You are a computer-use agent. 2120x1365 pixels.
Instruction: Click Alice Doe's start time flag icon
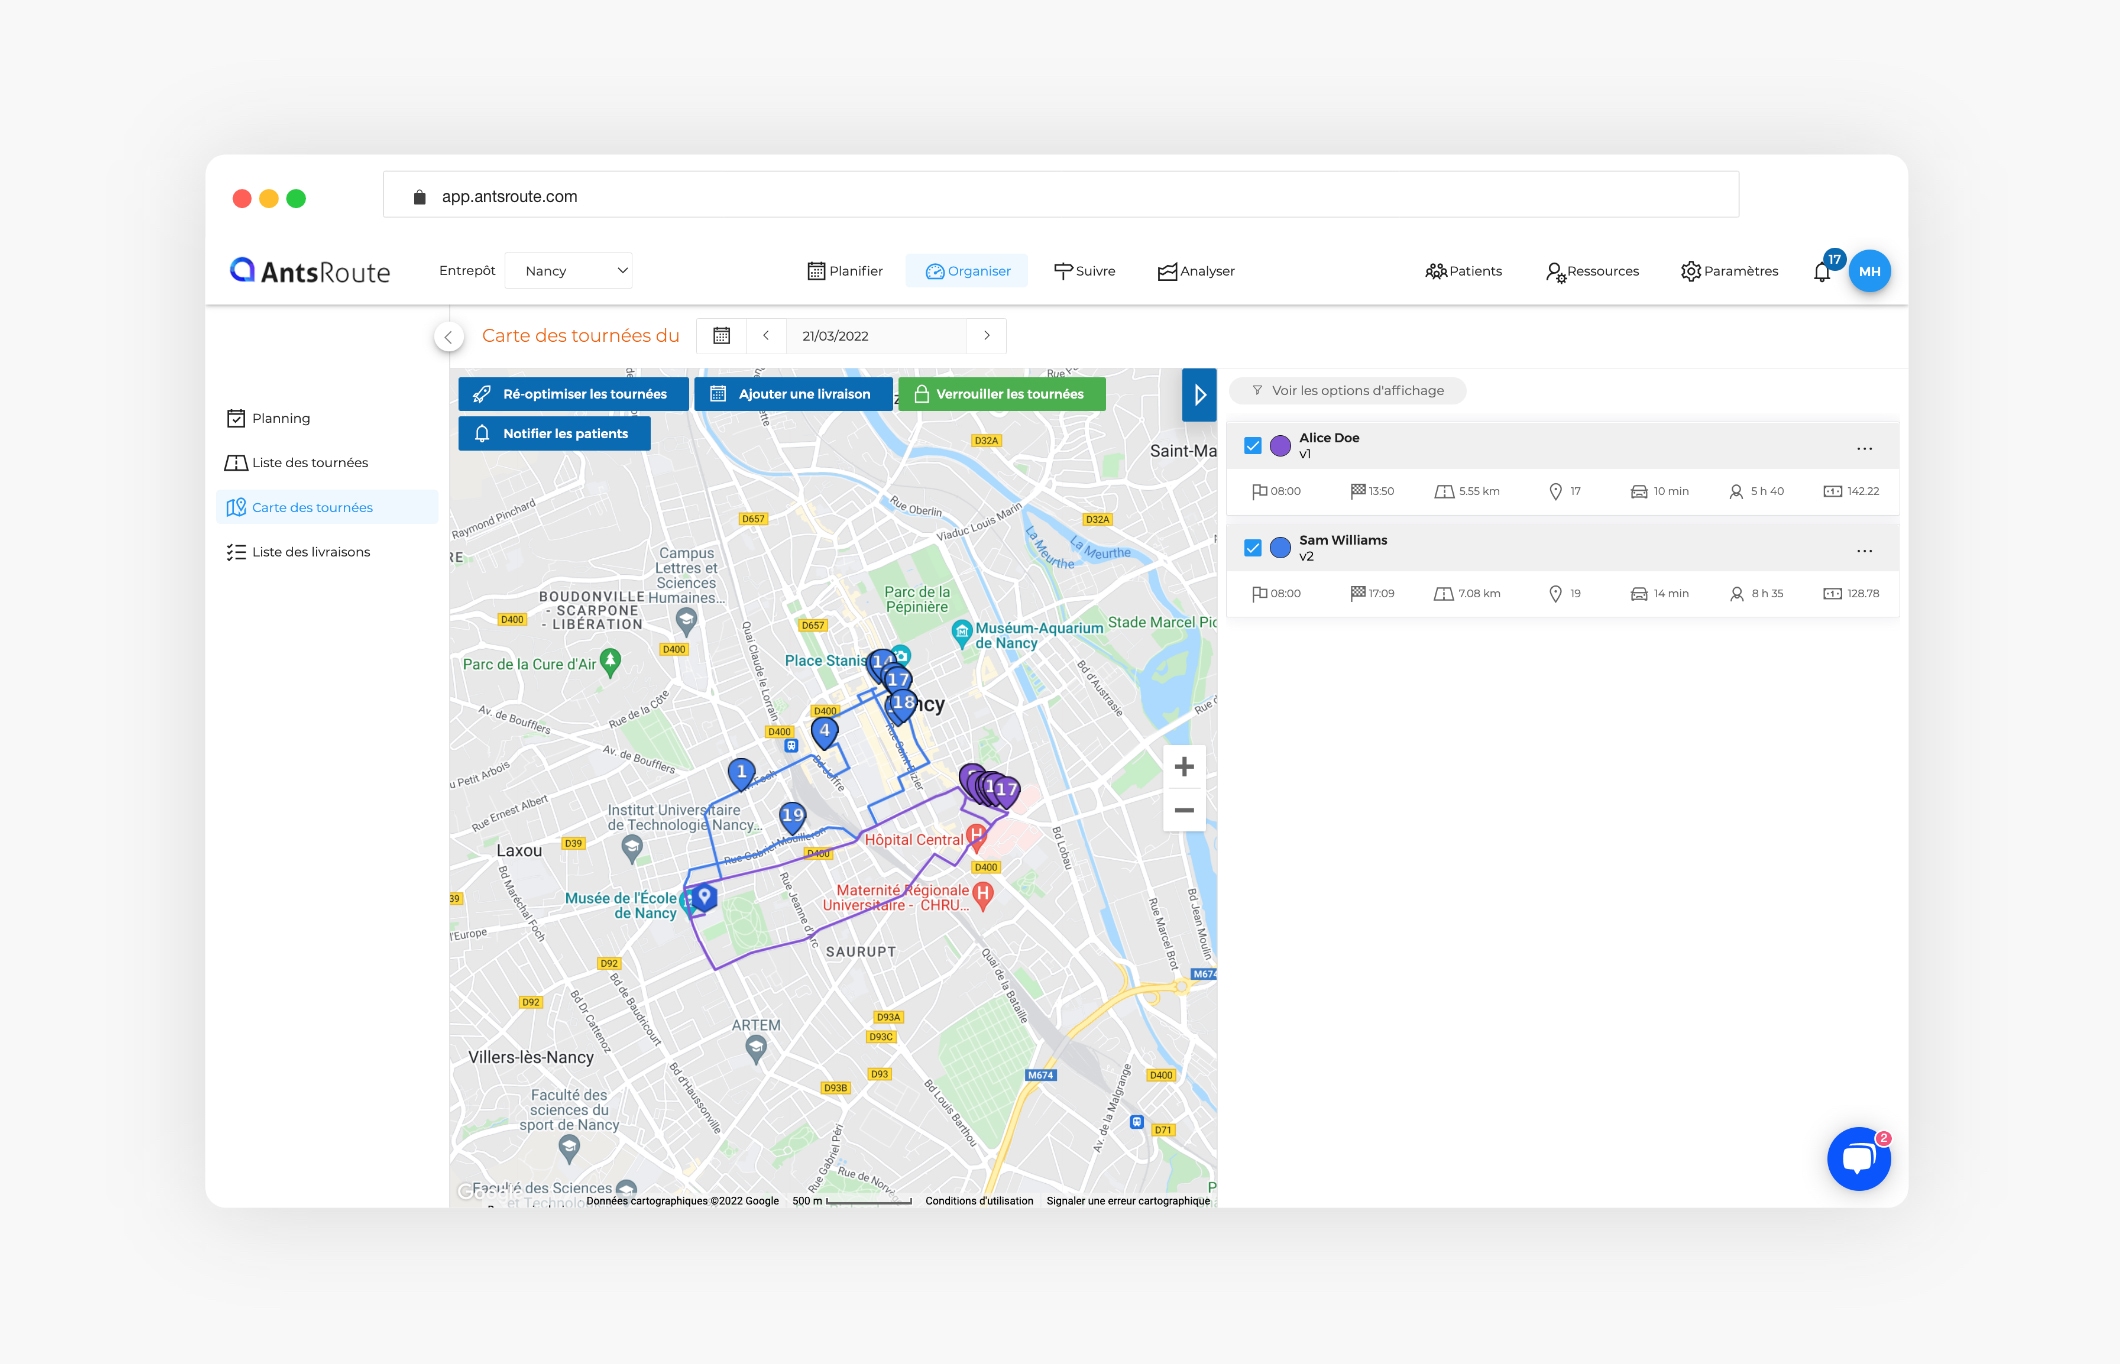pyautogui.click(x=1259, y=491)
